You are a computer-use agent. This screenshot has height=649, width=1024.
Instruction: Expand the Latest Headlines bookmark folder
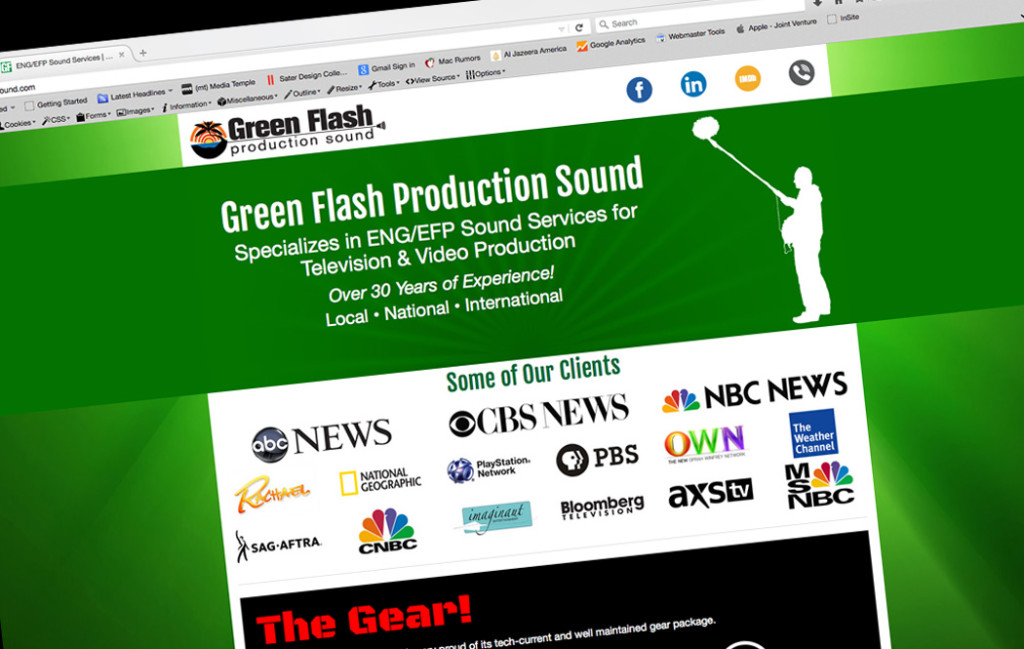pos(135,95)
